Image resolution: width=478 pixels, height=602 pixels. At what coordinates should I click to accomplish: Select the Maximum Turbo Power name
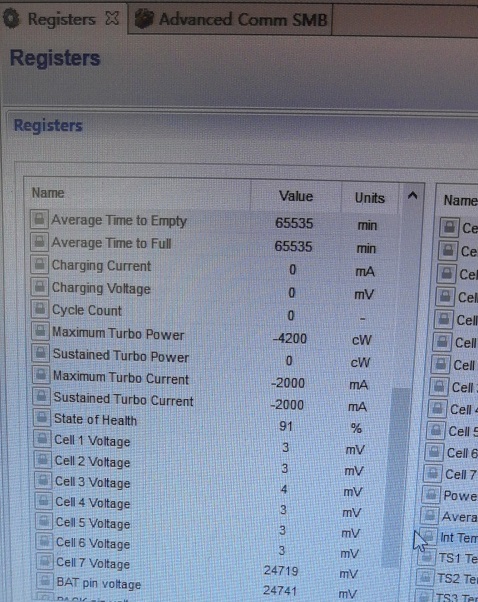pos(118,333)
